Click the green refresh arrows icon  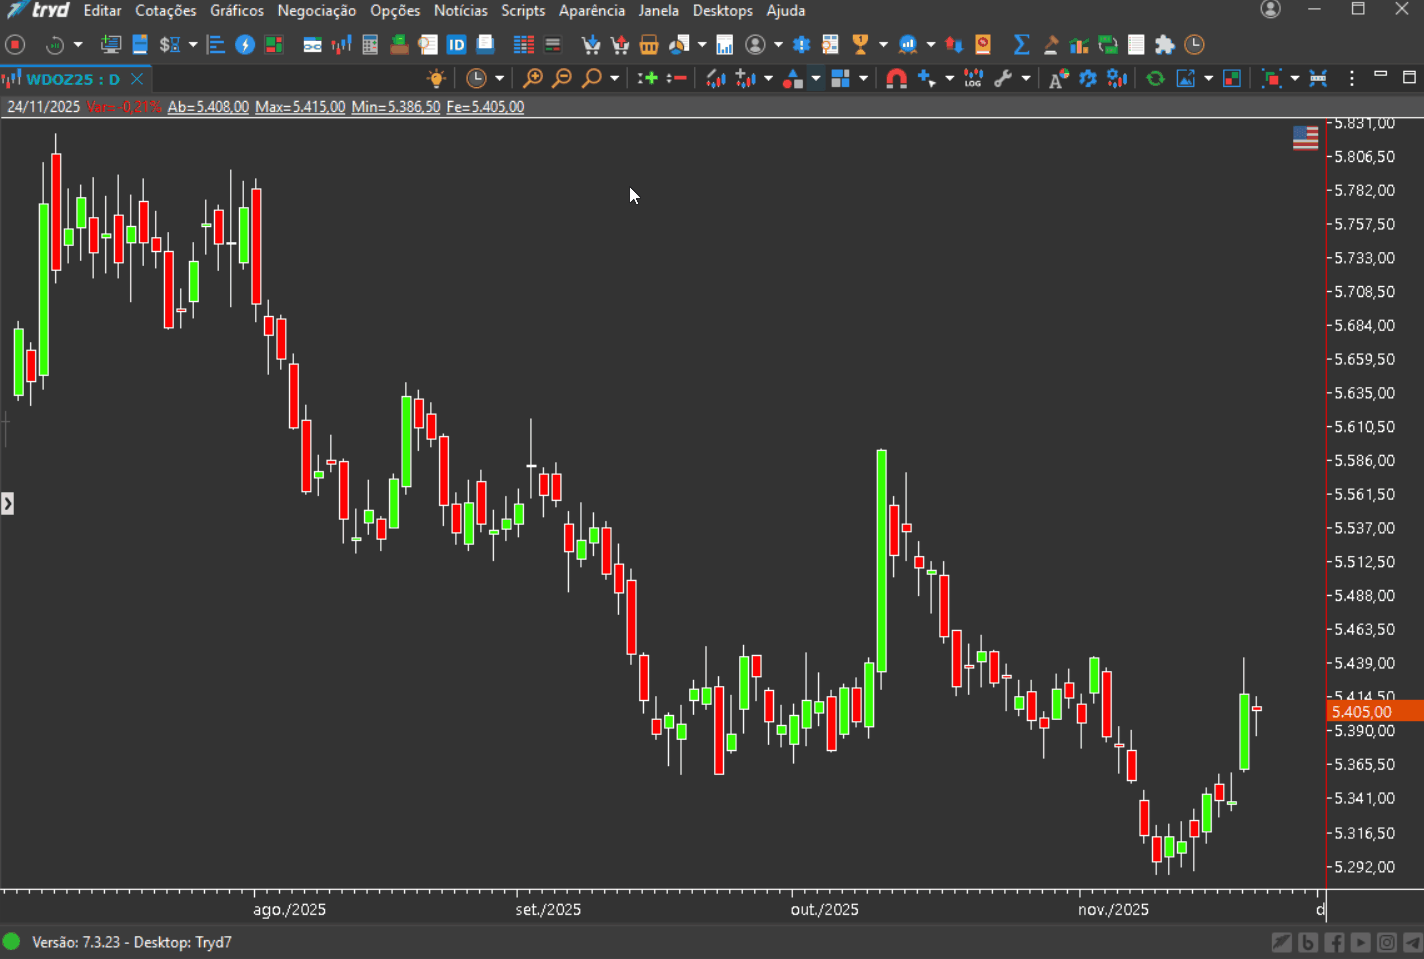[1155, 78]
